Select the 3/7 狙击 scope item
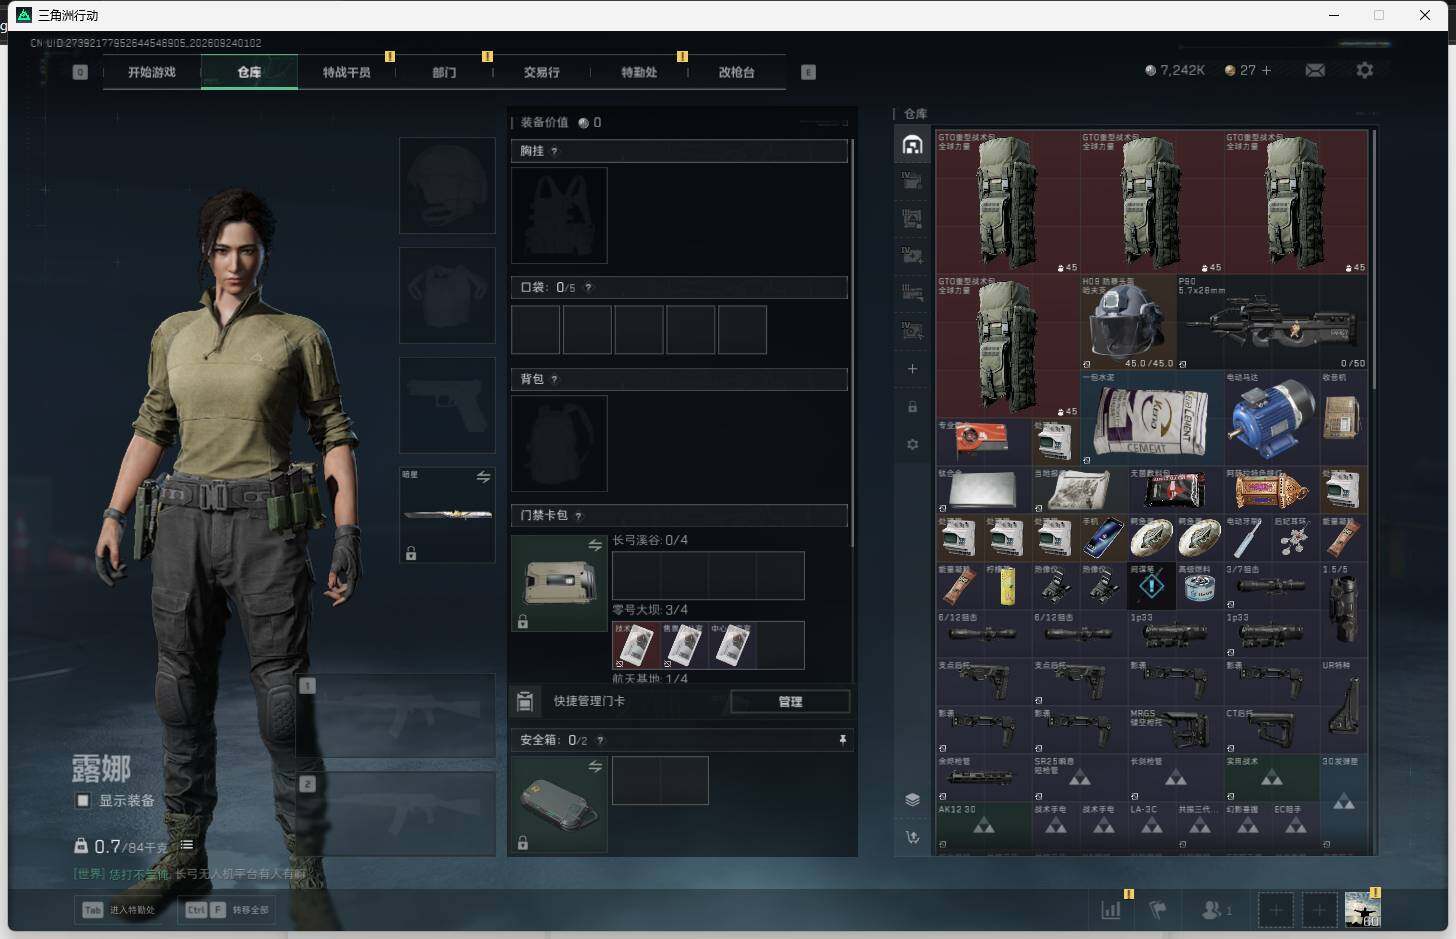Viewport: 1456px width, 939px height. (x=1272, y=586)
